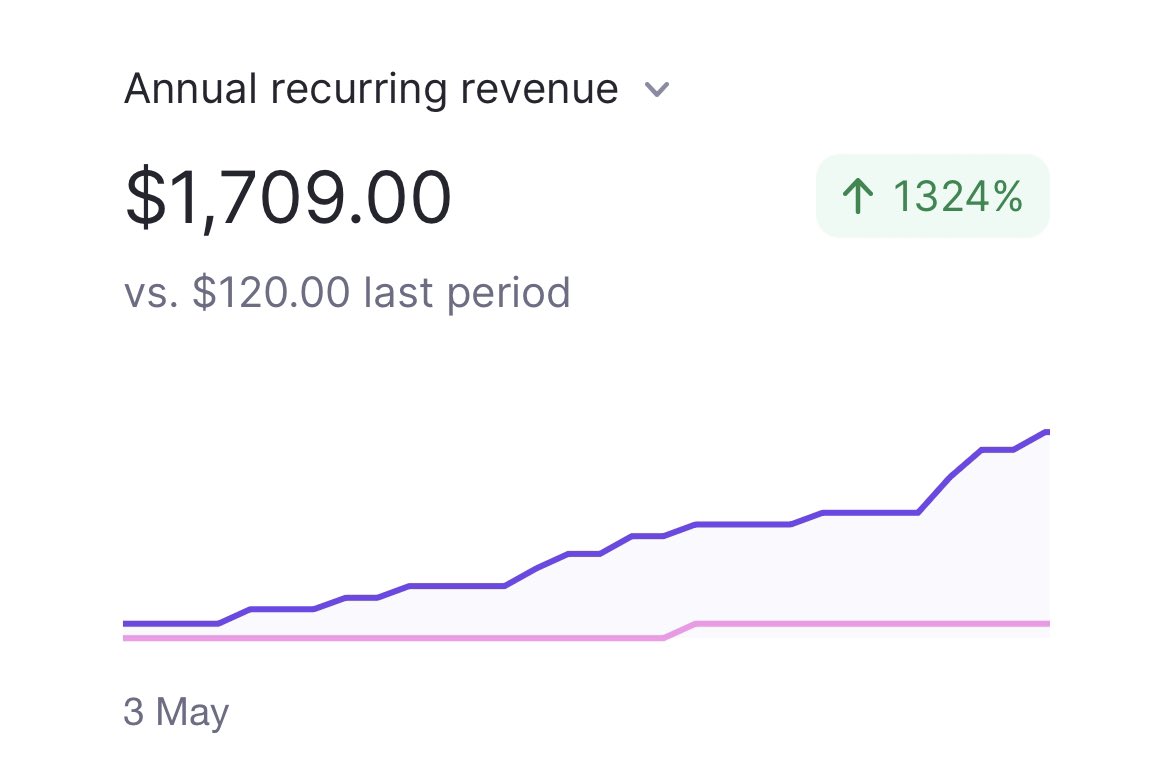Viewport: 1170px width, 762px height.
Task: Click the 3 May date label
Action: (176, 712)
